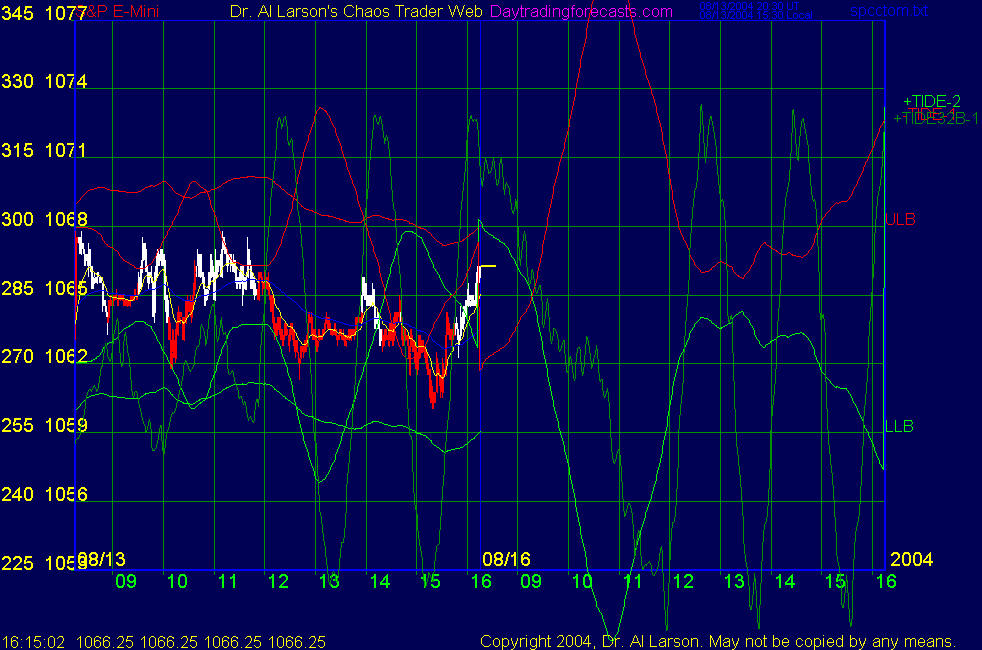The image size is (982, 650).
Task: Click the final 16 hour tick of 08/16 session
Action: pyautogui.click(x=886, y=581)
